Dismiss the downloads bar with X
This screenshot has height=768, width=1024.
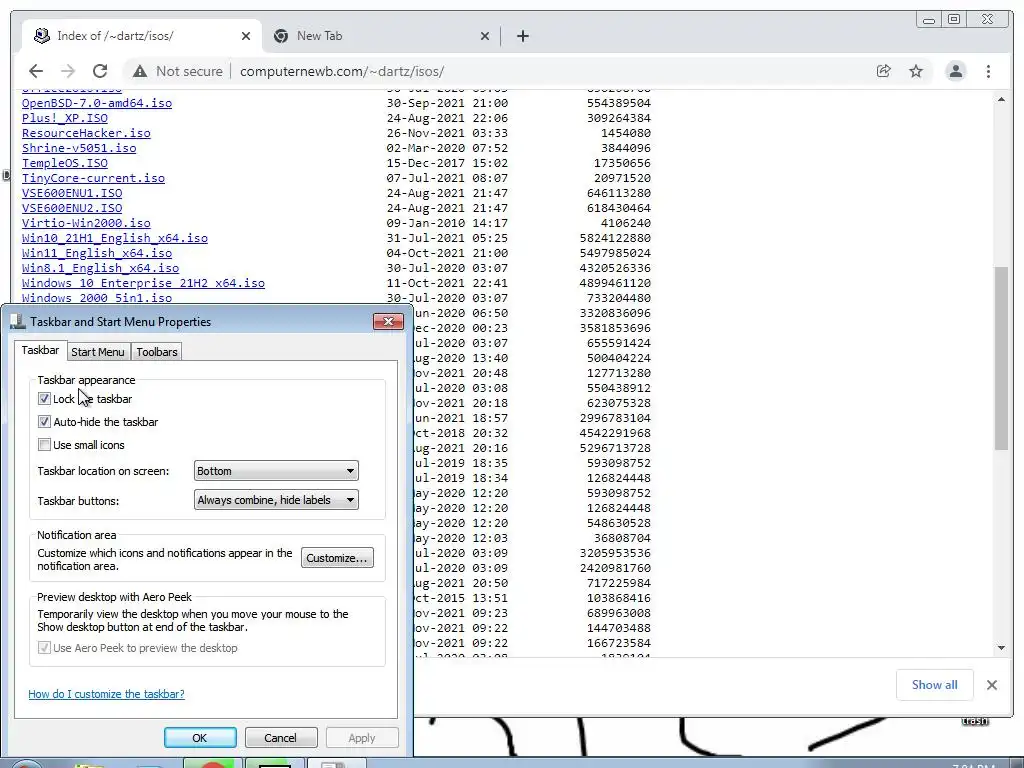[x=991, y=684]
